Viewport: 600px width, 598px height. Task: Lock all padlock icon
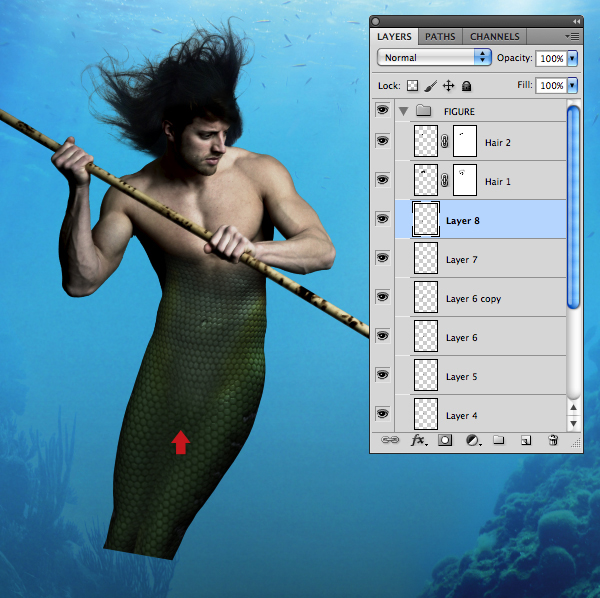[x=466, y=86]
